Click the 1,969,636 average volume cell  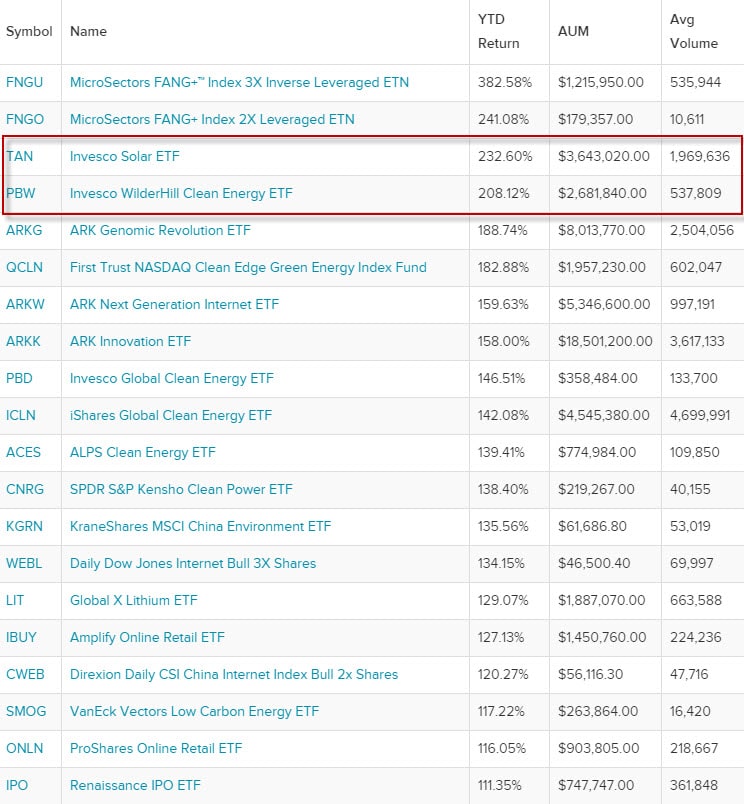[700, 156]
